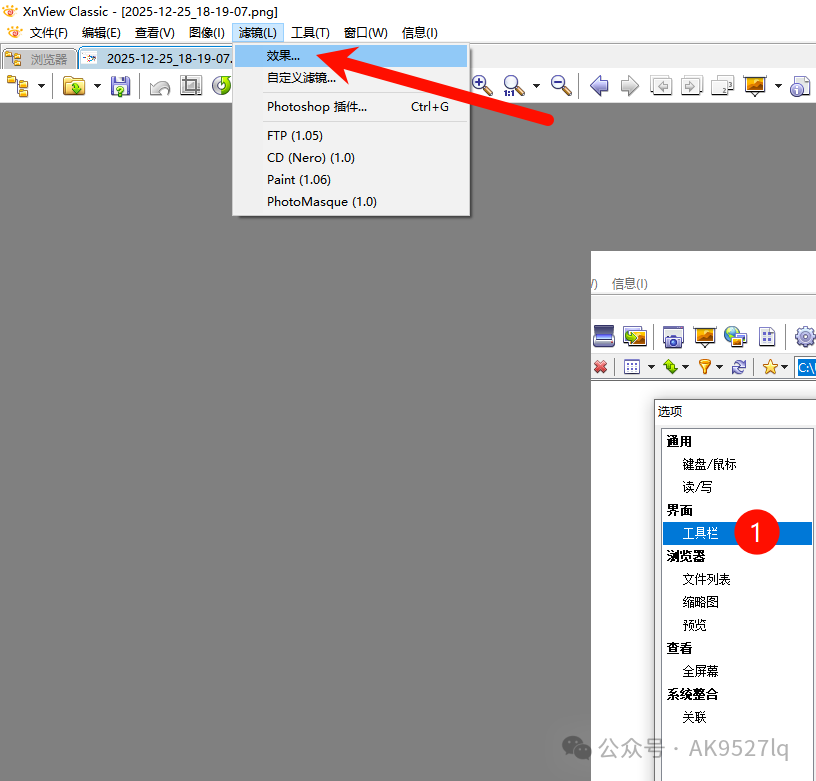Image resolution: width=816 pixels, height=781 pixels.
Task: Click the settings gear icon
Action: point(804,336)
